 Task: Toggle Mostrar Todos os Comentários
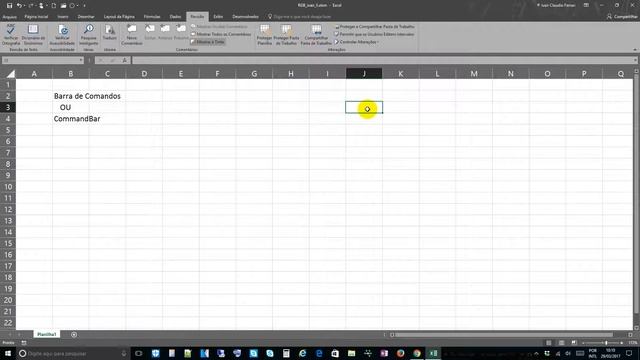point(221,34)
